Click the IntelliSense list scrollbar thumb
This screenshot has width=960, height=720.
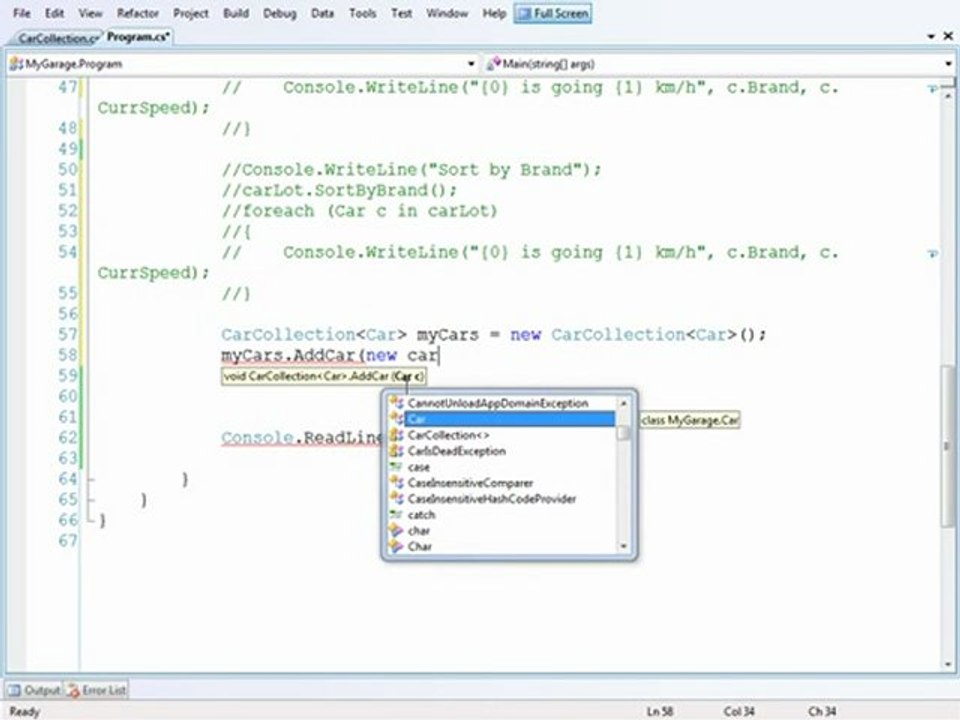(624, 433)
